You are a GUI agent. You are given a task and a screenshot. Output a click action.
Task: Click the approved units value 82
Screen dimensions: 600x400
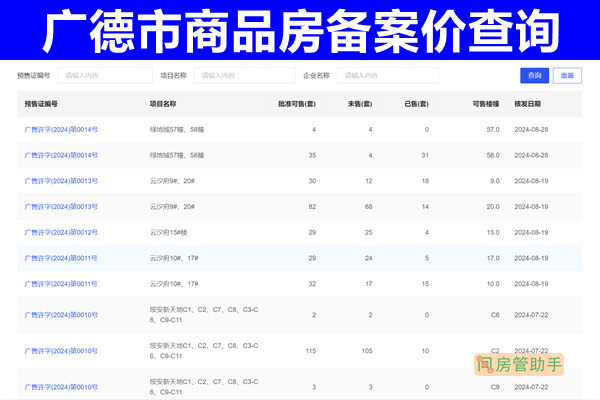[x=312, y=206]
